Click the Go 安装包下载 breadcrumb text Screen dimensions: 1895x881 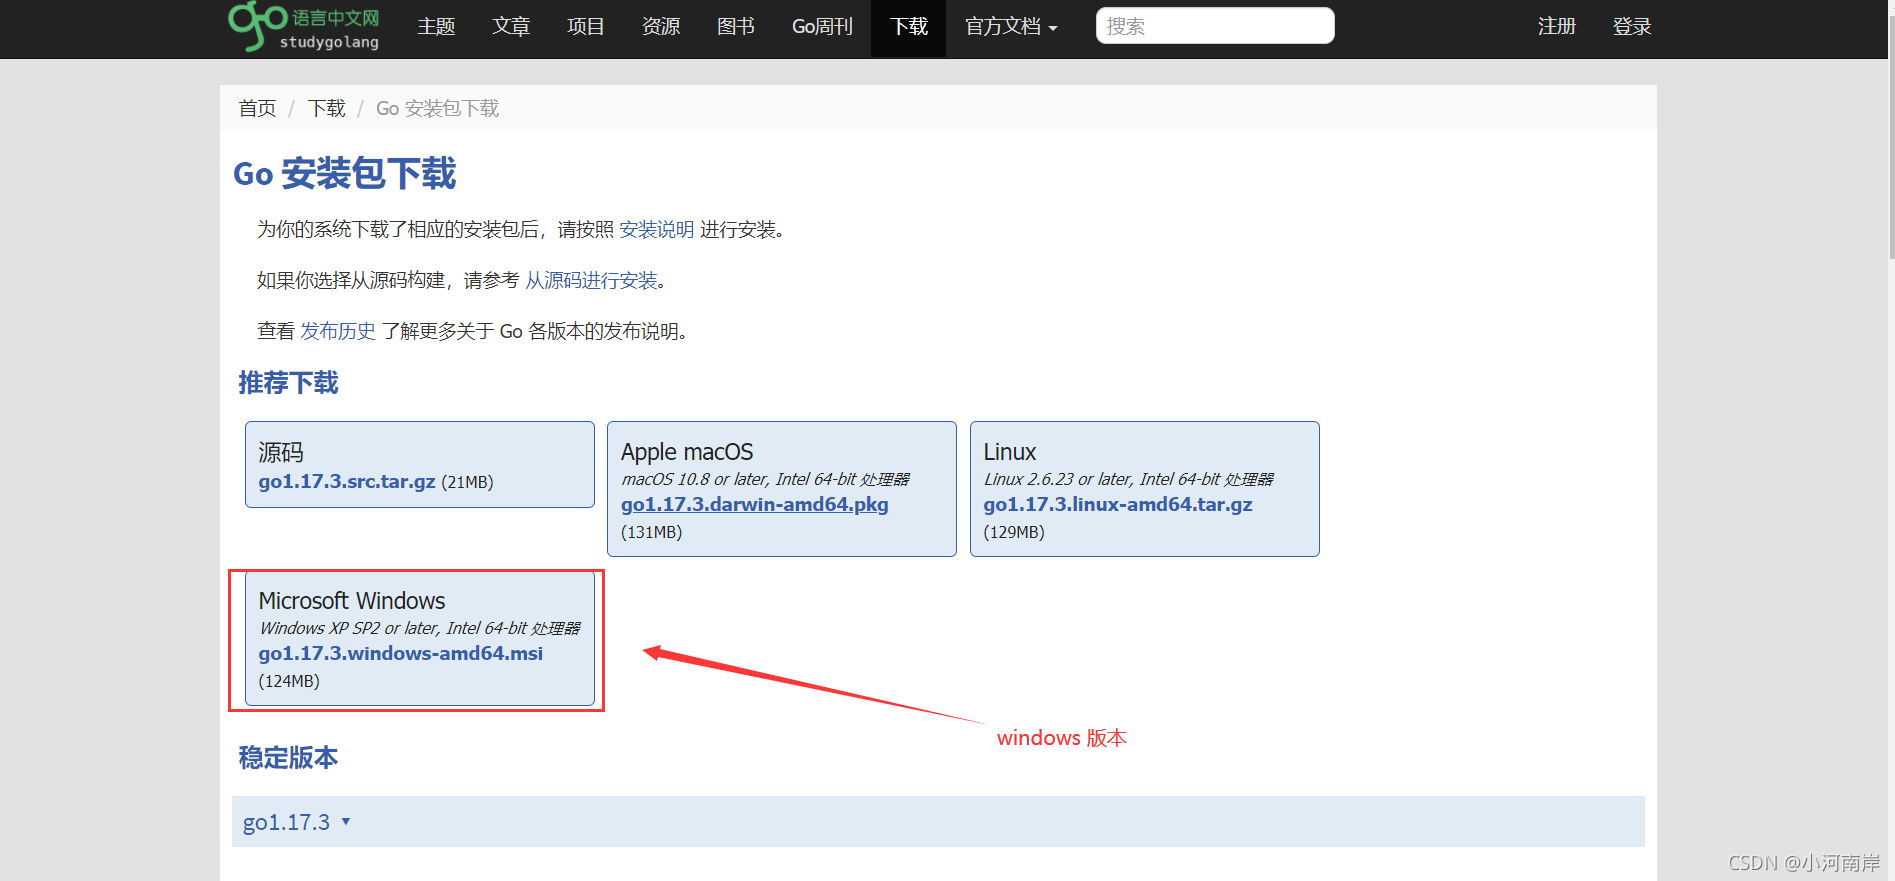click(x=437, y=108)
